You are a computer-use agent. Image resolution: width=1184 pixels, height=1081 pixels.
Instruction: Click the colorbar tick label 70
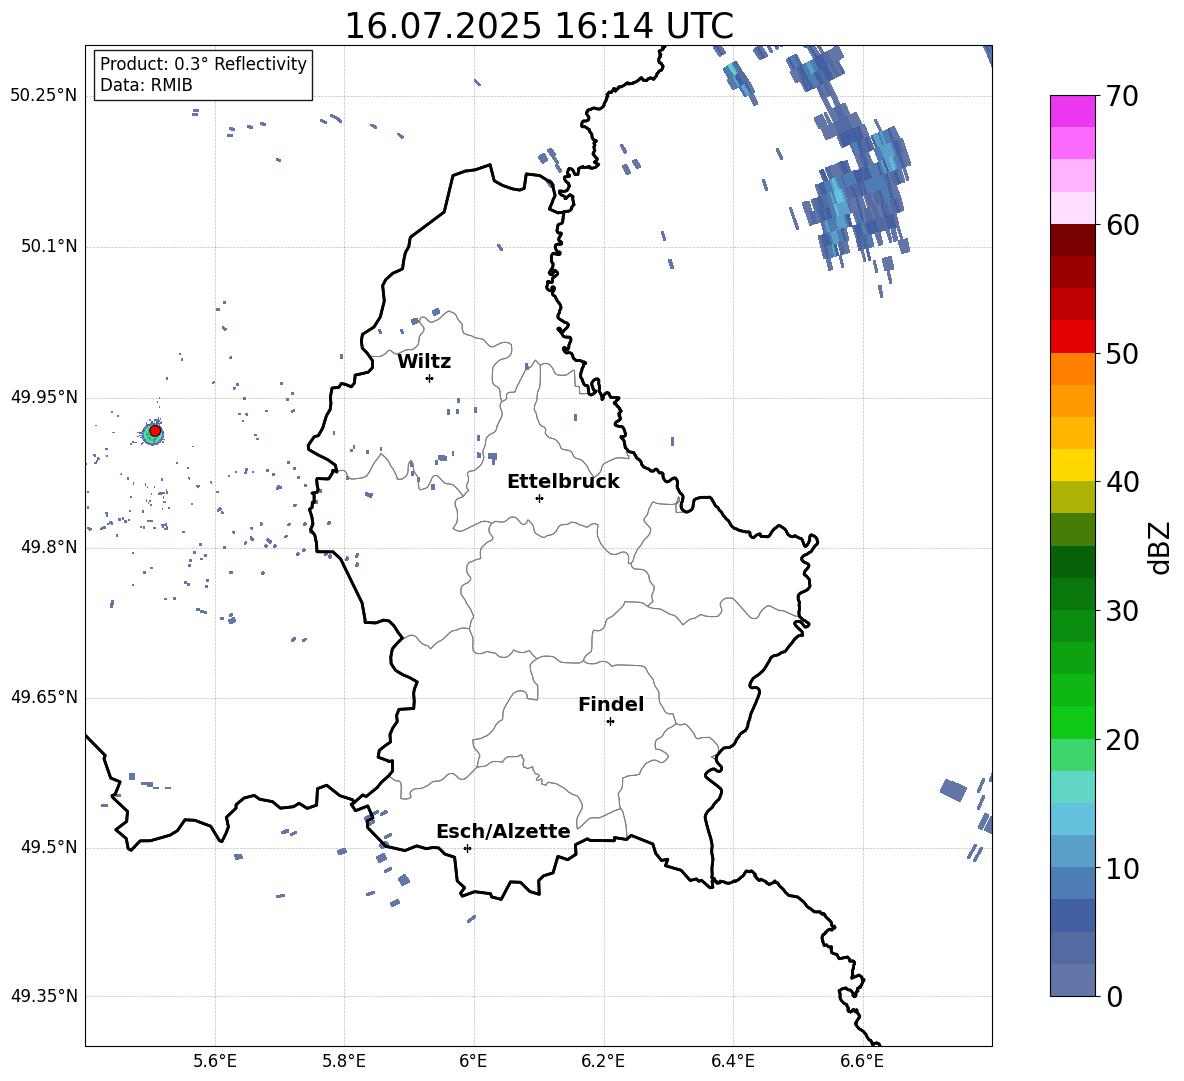1122,97
